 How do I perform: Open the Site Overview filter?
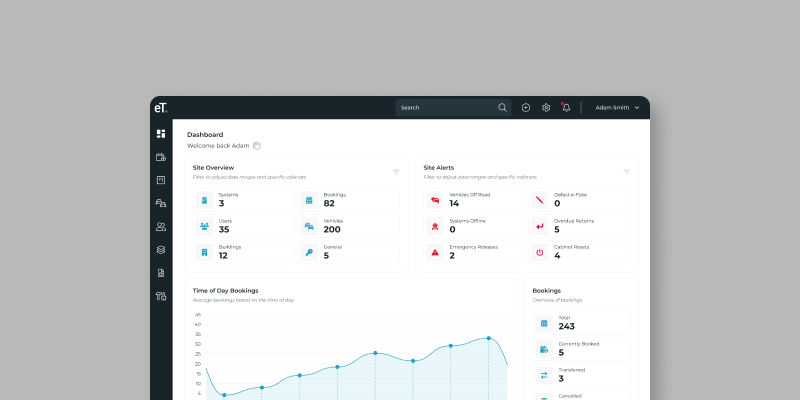(x=396, y=172)
